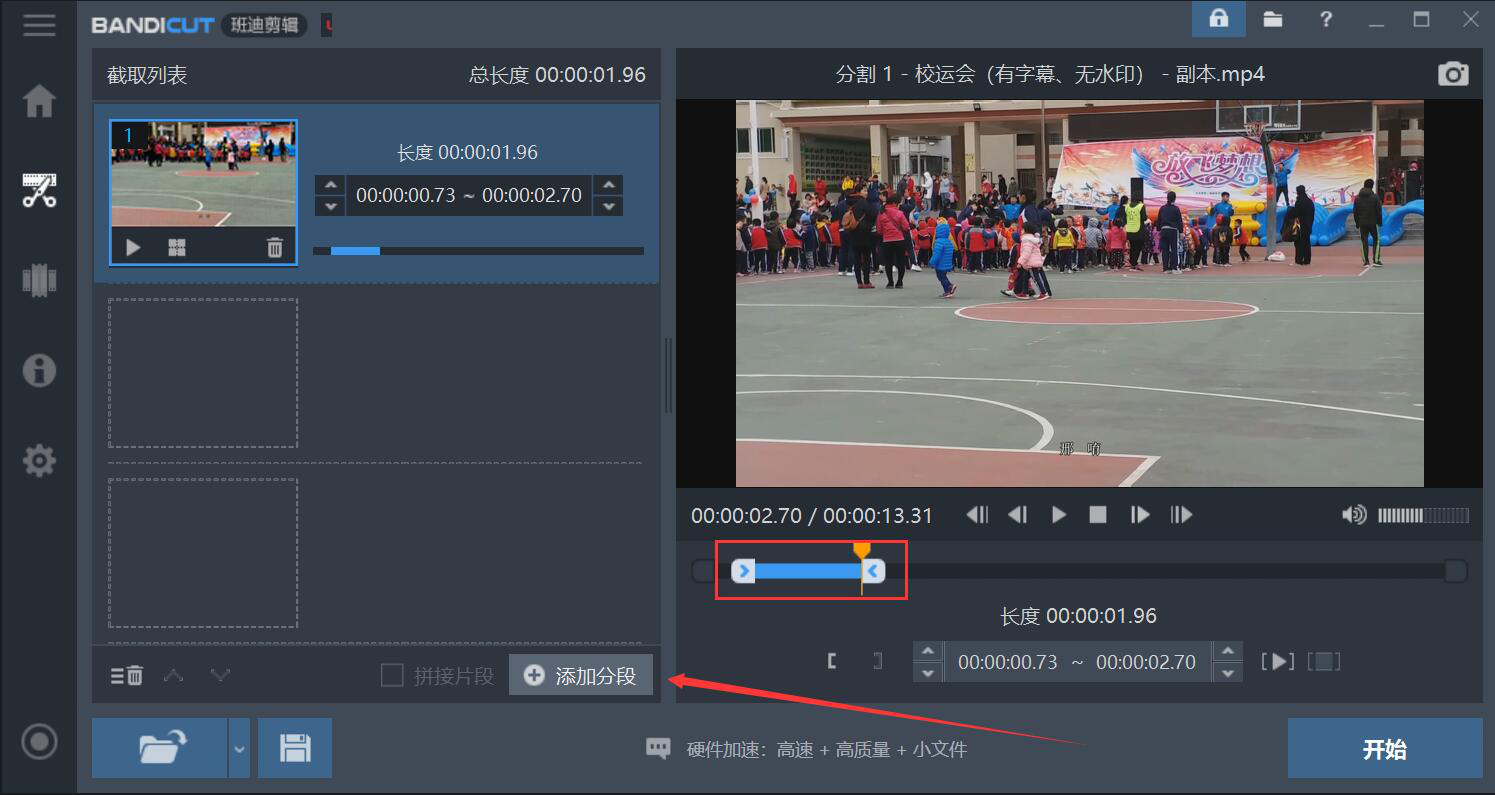Open the hamburger menu
The width and height of the screenshot is (1495, 795).
39,24
